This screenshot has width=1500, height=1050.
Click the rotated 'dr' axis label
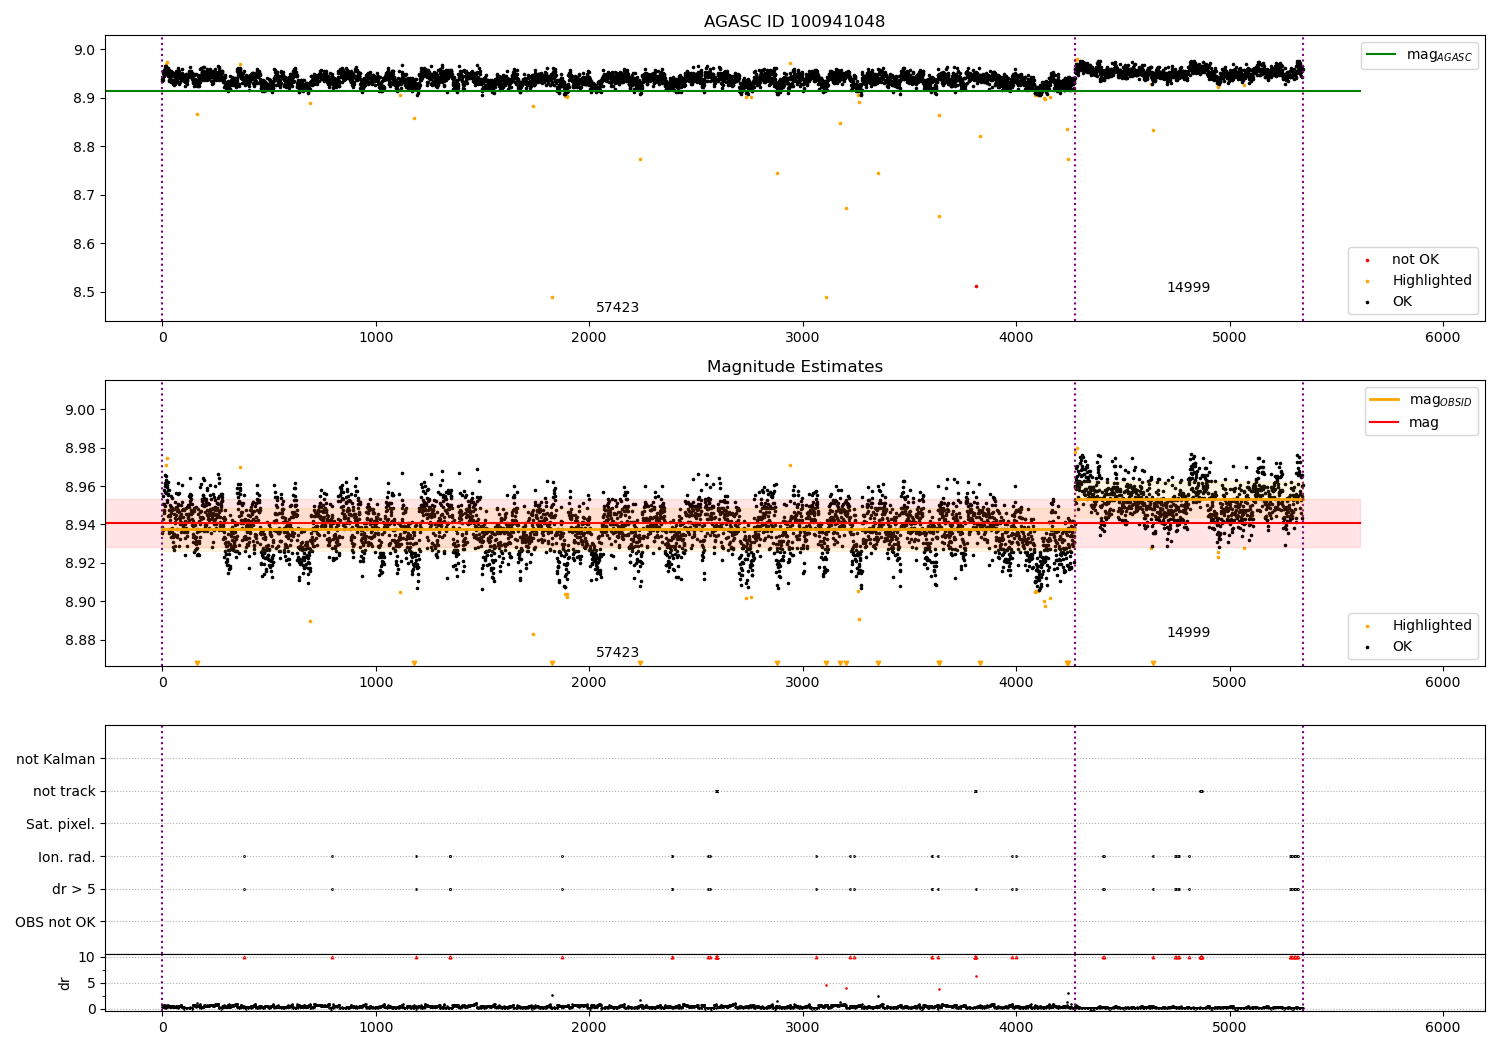click(65, 983)
